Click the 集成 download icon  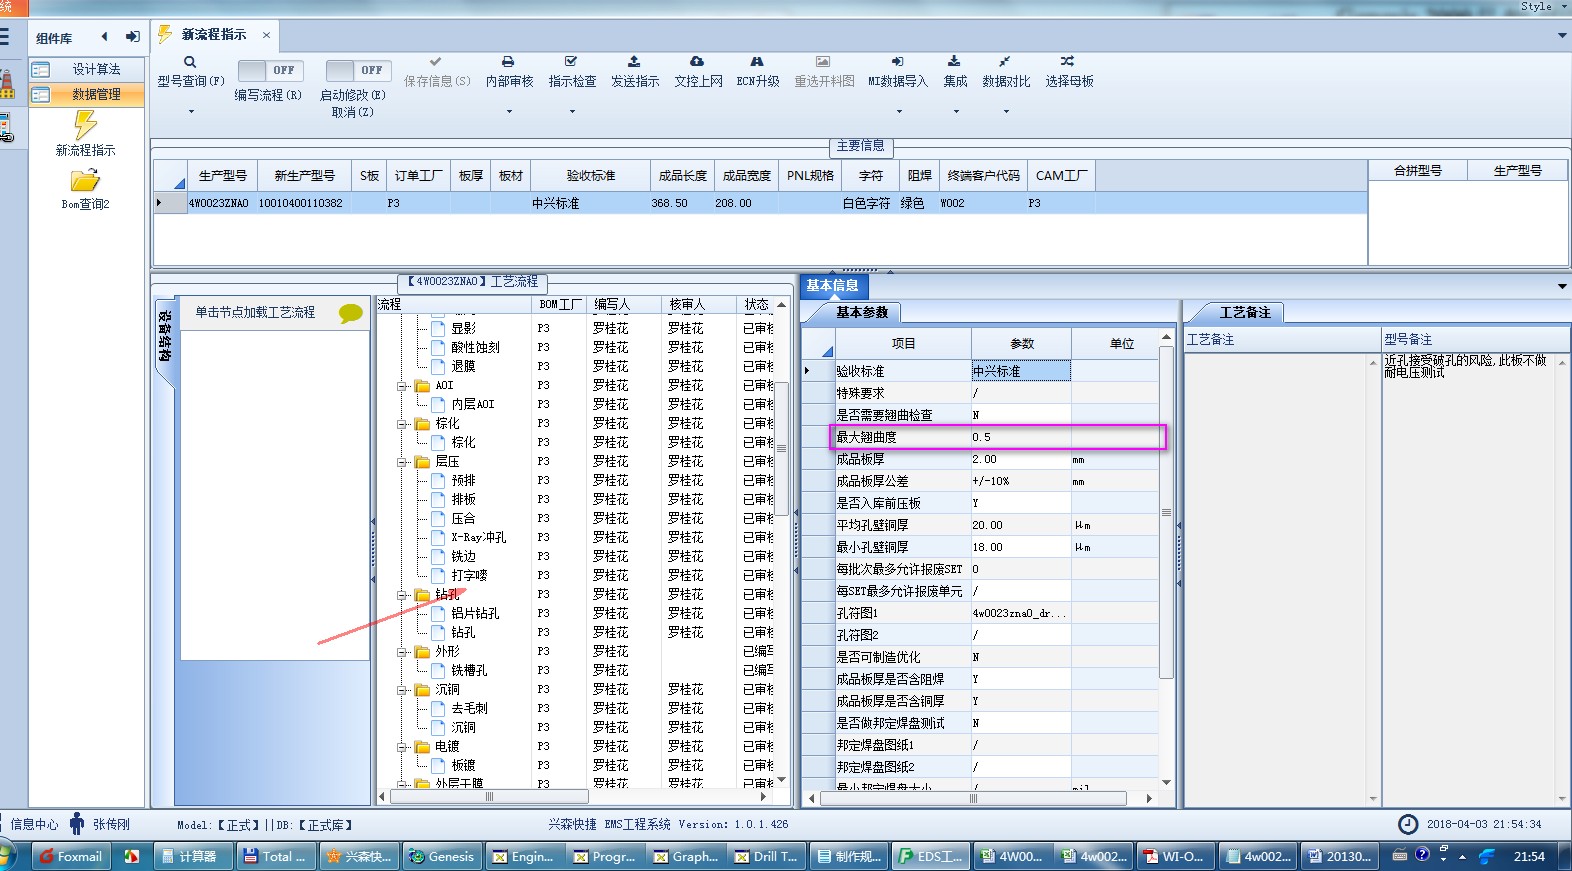pyautogui.click(x=954, y=62)
